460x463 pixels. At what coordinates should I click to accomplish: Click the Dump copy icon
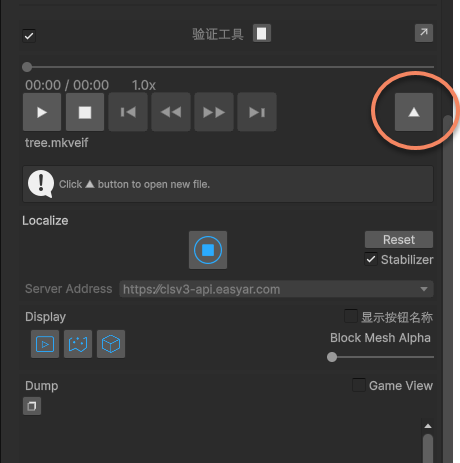[x=32, y=406]
